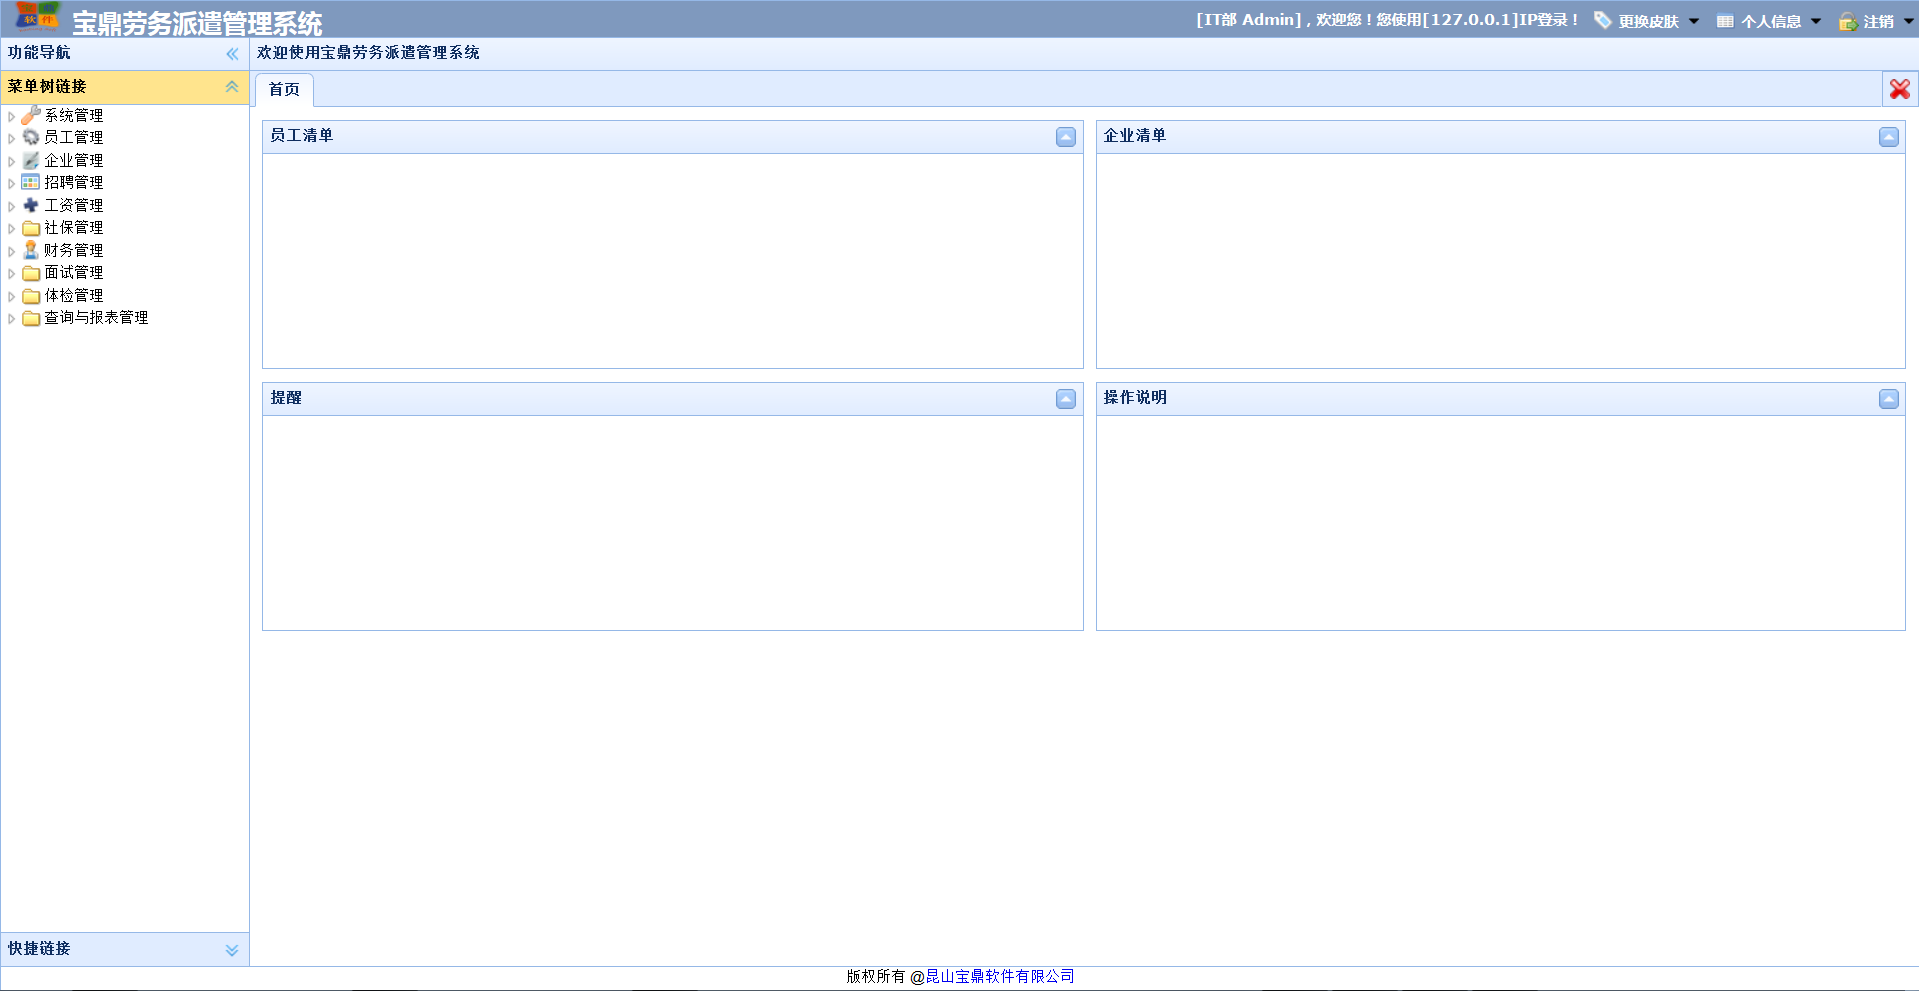The image size is (1919, 991).
Task: Collapse the 操作说明 panel
Action: (1889, 399)
